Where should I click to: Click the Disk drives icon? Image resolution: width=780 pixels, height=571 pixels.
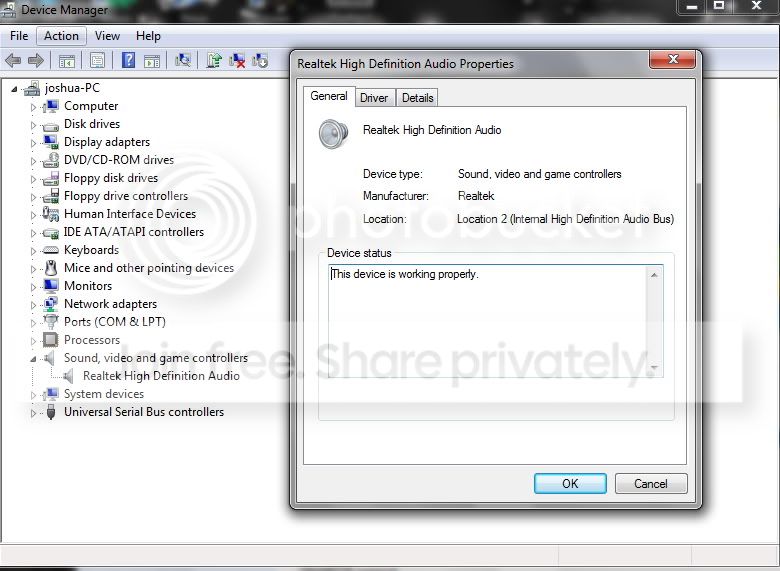51,125
